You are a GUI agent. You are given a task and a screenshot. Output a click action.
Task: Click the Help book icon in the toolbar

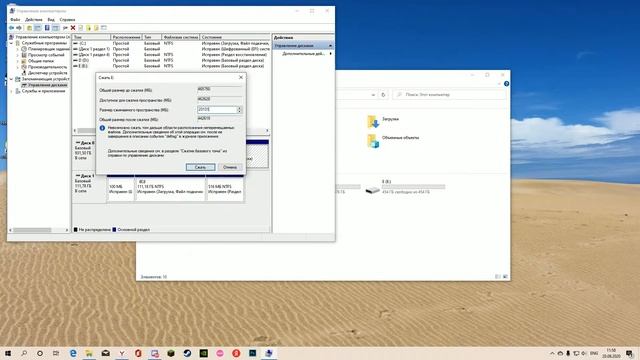tap(47, 28)
